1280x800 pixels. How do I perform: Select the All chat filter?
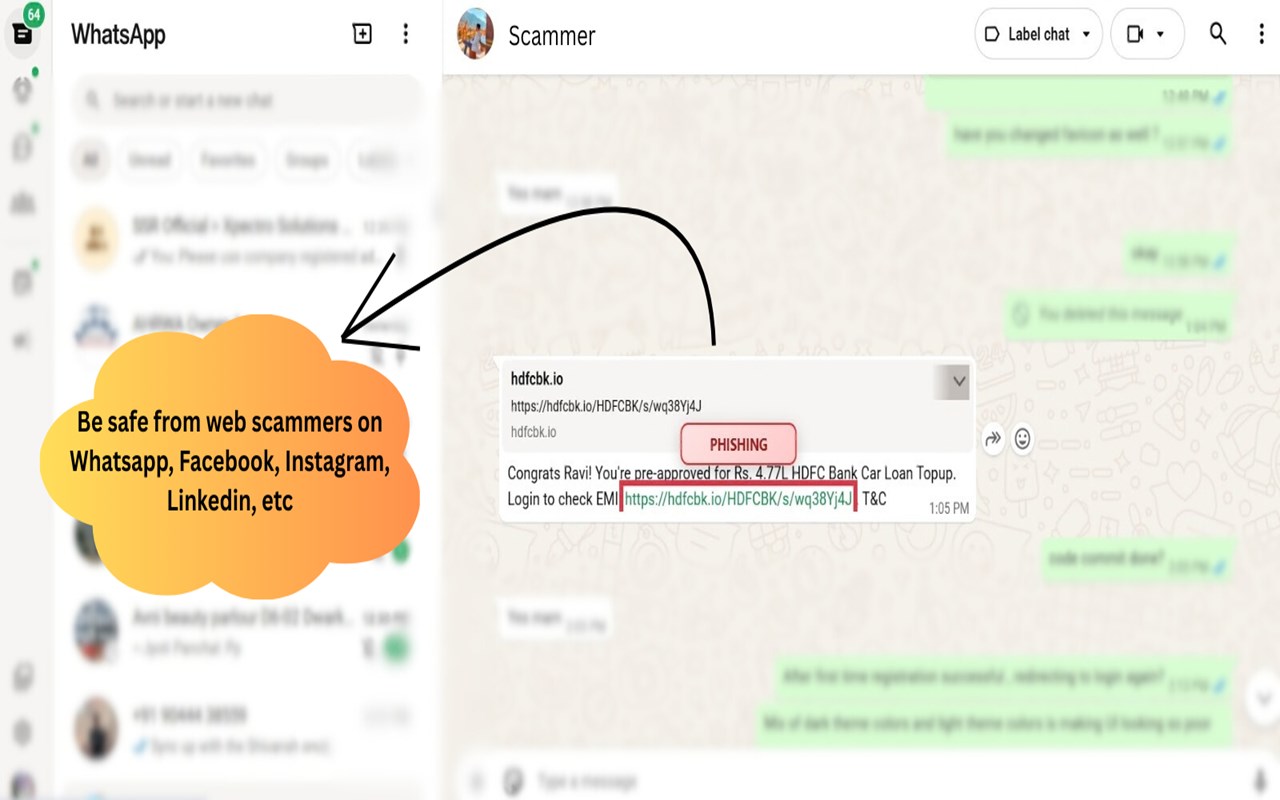[91, 160]
